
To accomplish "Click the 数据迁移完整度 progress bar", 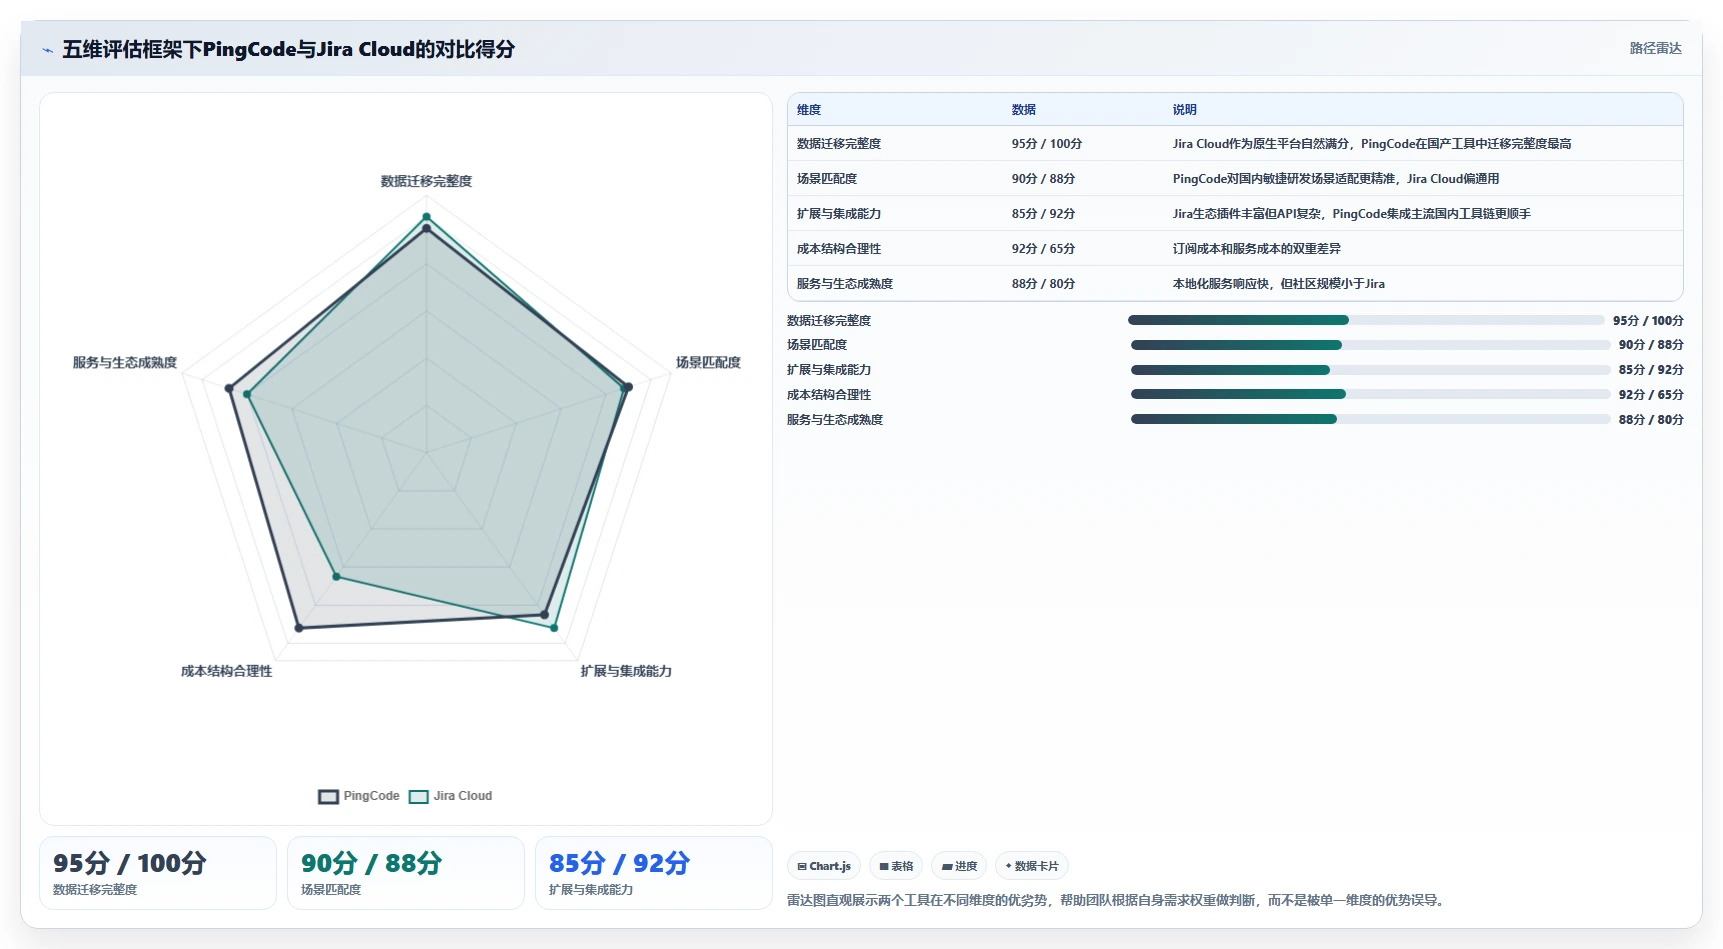I will pos(1366,320).
